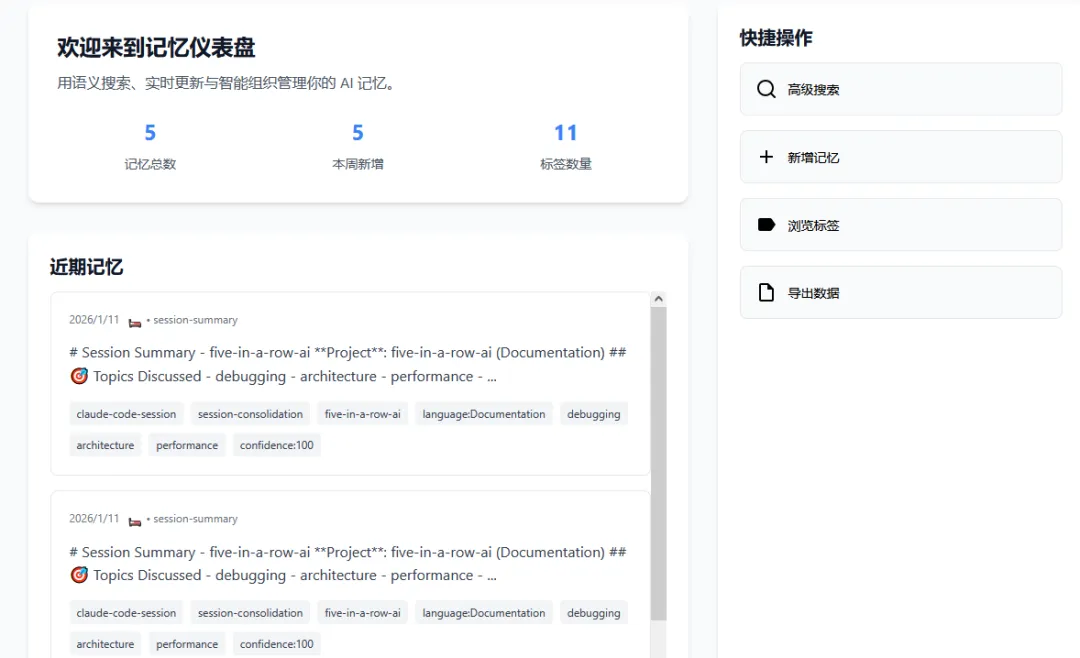Click scrollbar up arrow in 近期记忆 list
Viewport: 1080px width, 658px height.
pyautogui.click(x=658, y=299)
